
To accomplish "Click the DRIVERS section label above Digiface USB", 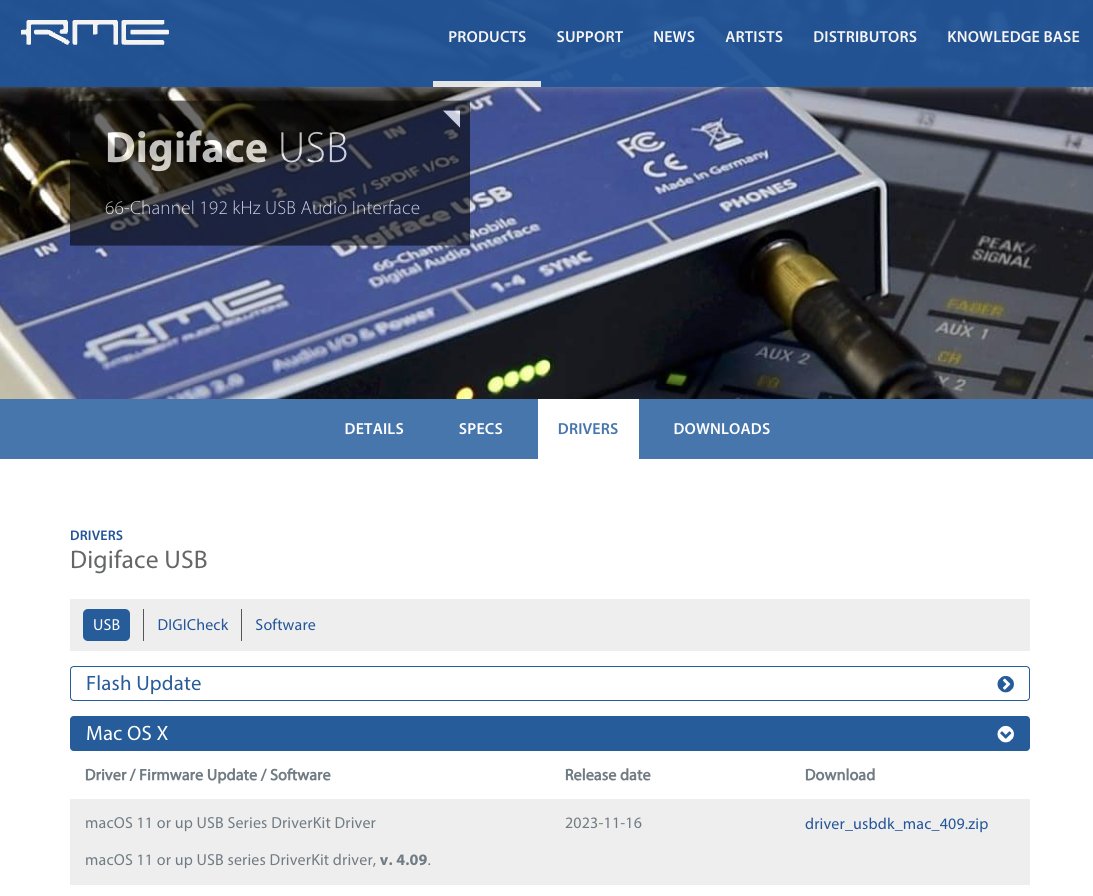I will pyautogui.click(x=96, y=536).
